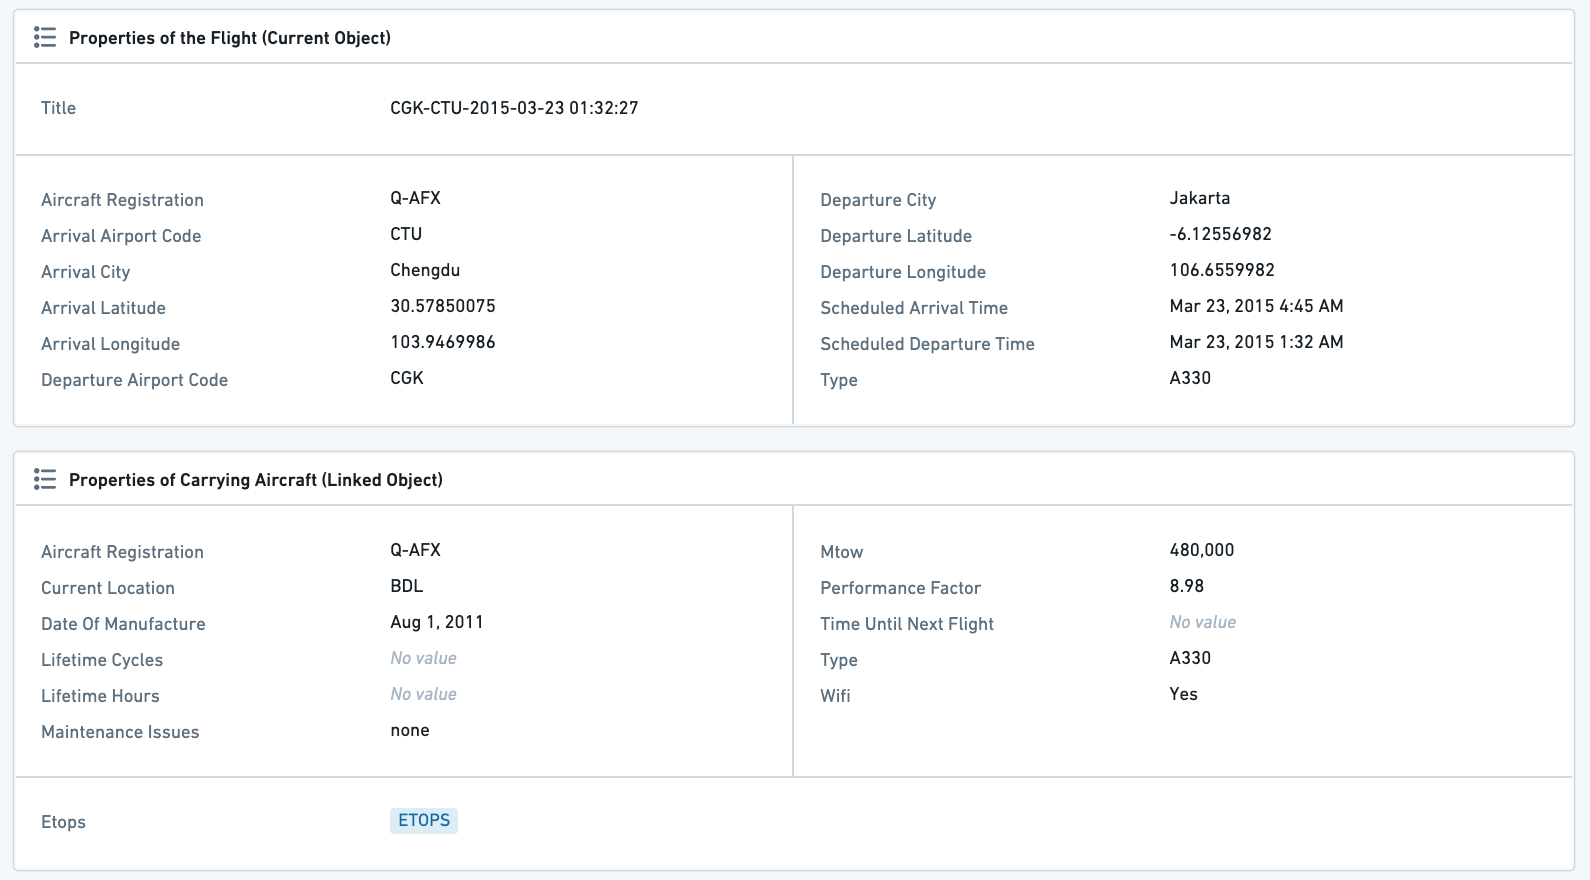Click the 'Current Location' label
Viewport: 1590px width, 880px height.
[x=108, y=588]
